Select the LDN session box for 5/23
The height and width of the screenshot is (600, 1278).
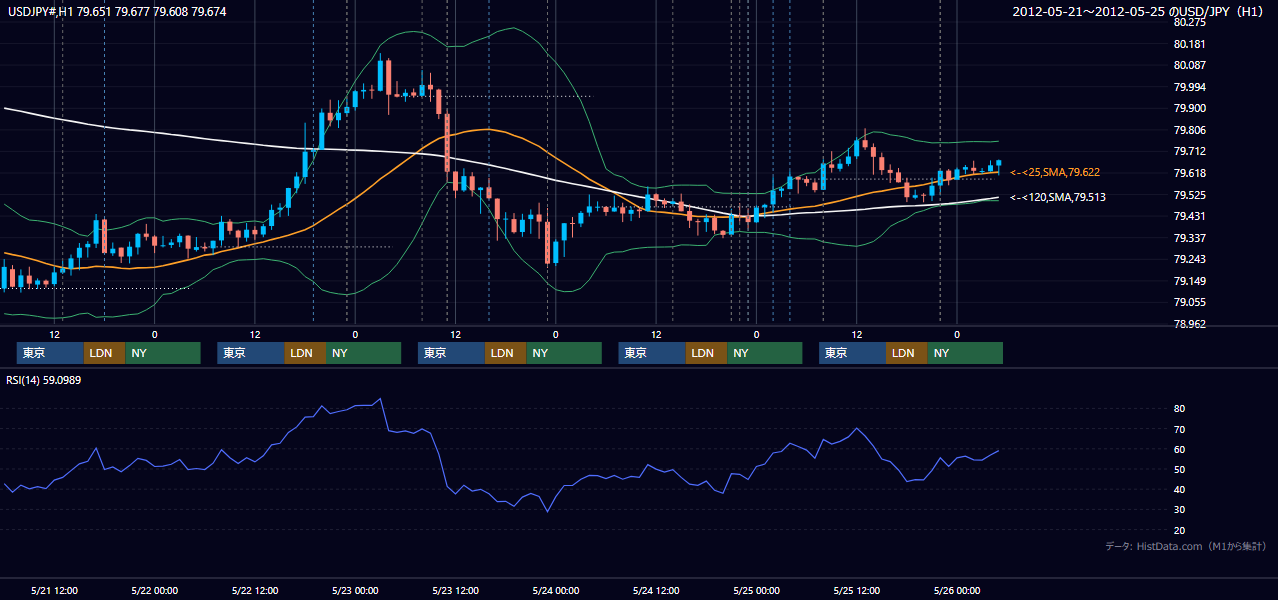pyautogui.click(x=505, y=353)
